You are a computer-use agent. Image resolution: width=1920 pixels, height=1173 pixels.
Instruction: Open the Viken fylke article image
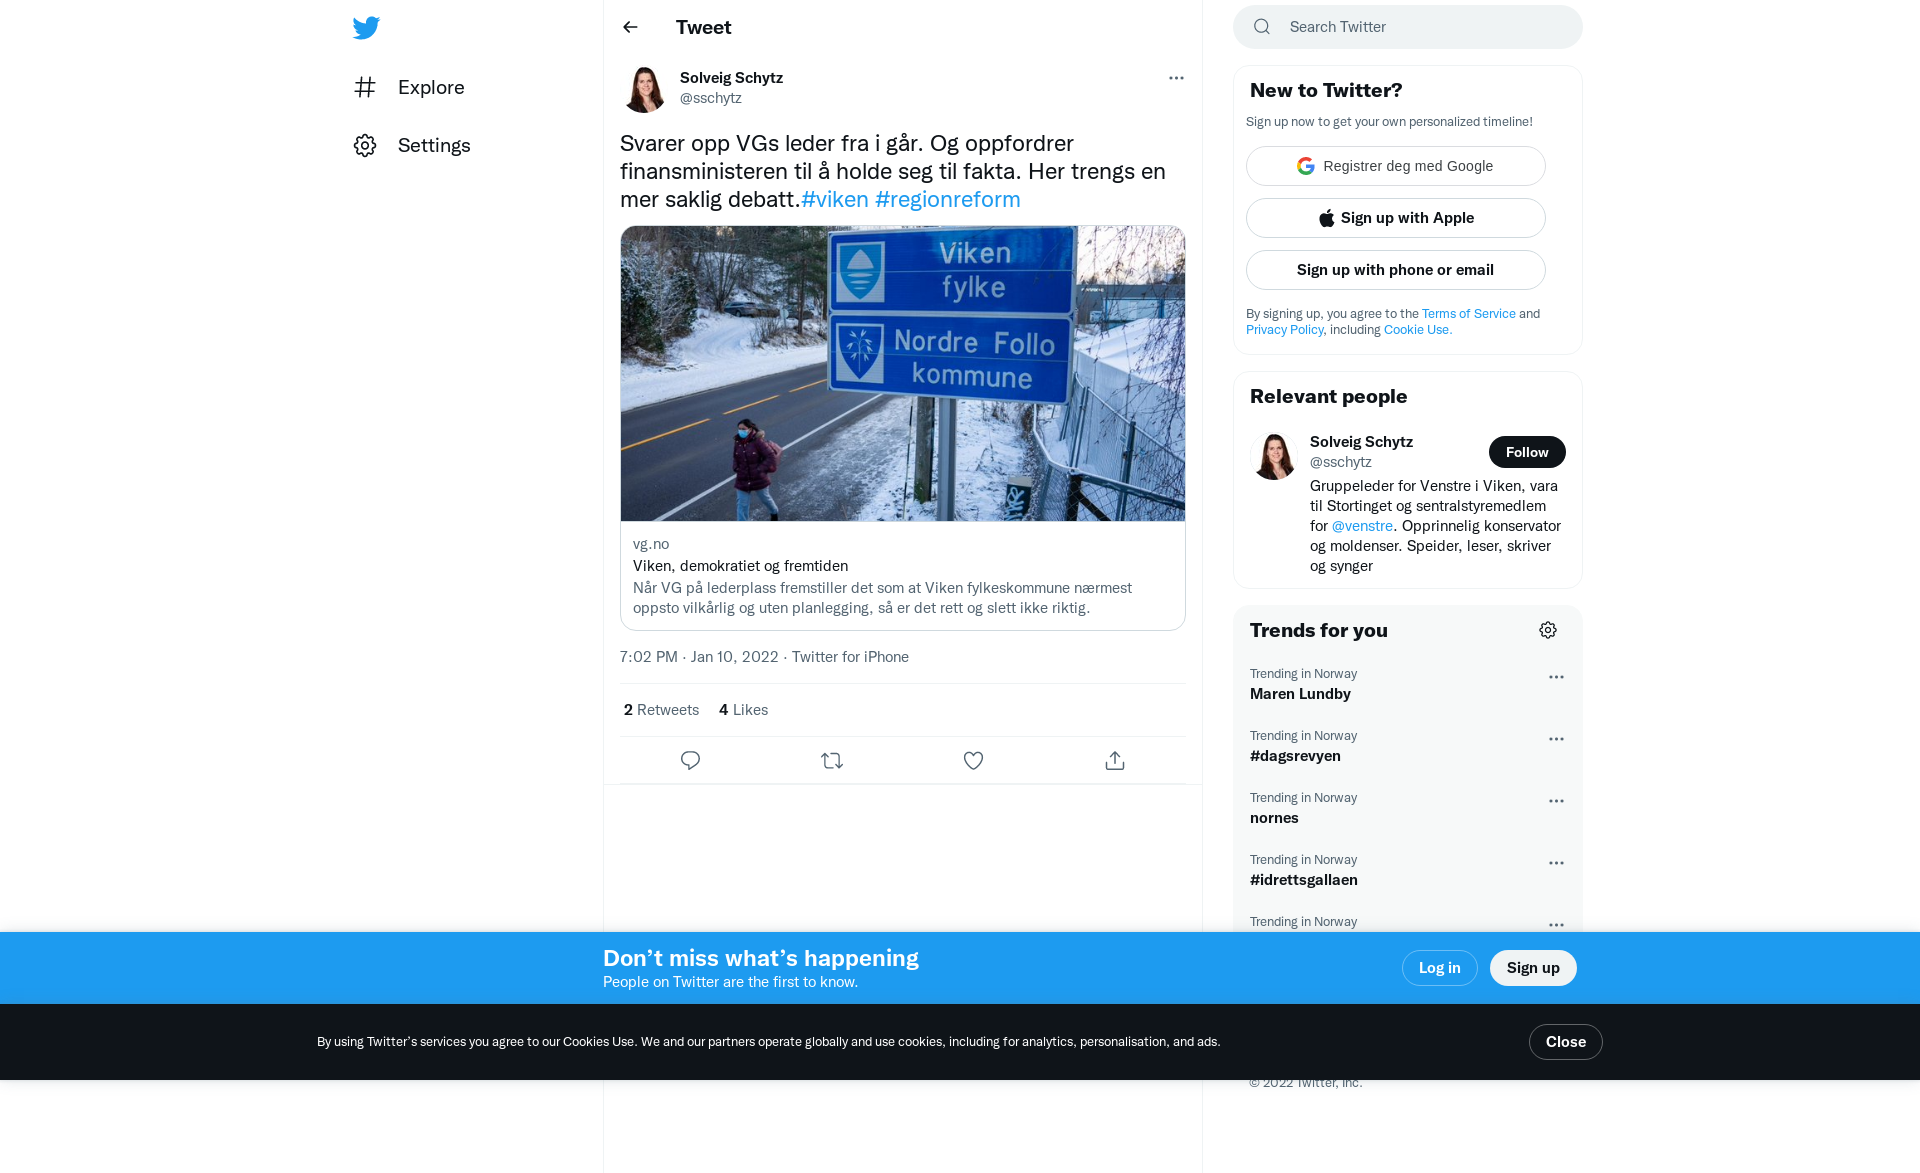(x=902, y=373)
